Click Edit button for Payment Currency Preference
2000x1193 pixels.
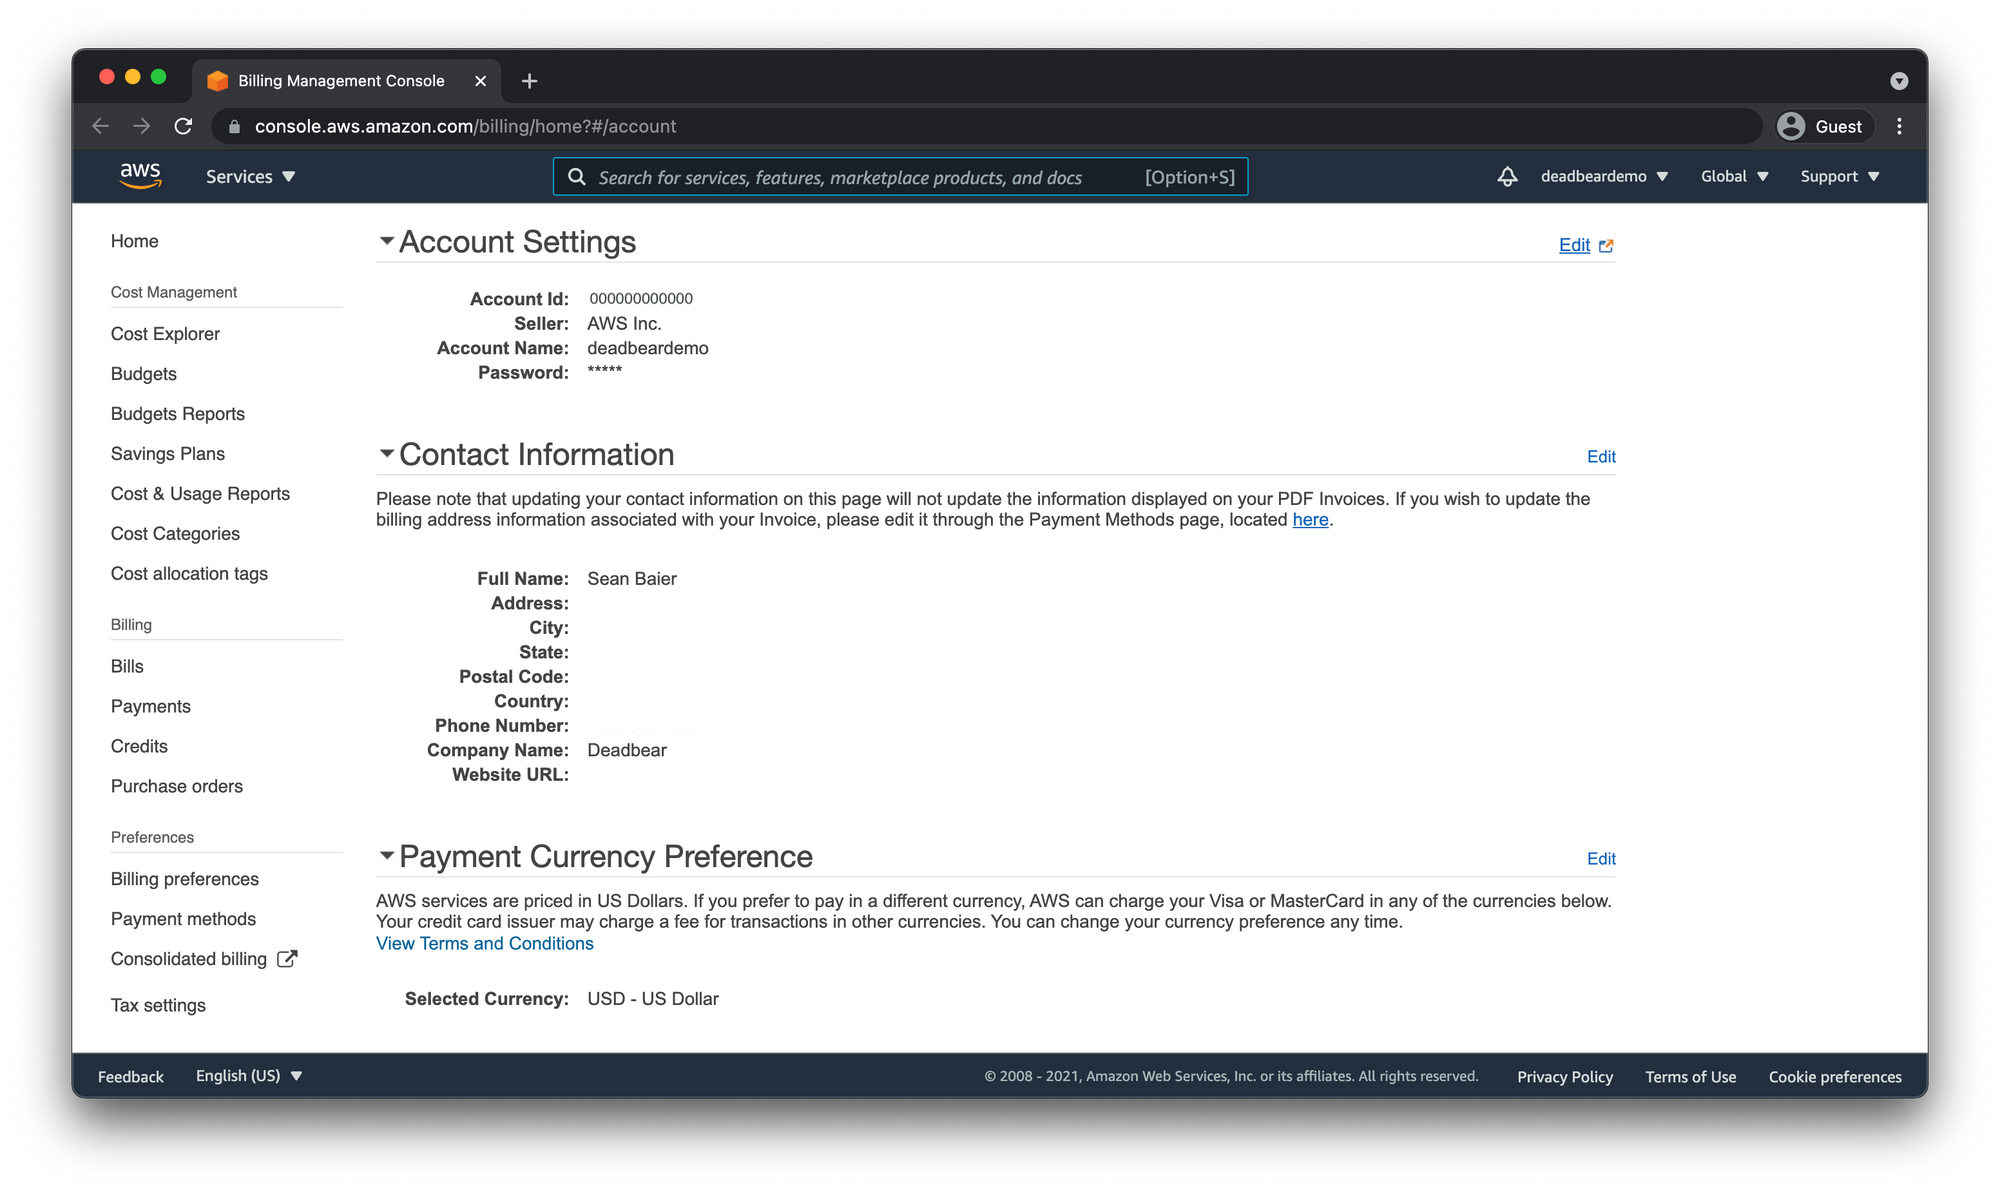click(x=1600, y=858)
